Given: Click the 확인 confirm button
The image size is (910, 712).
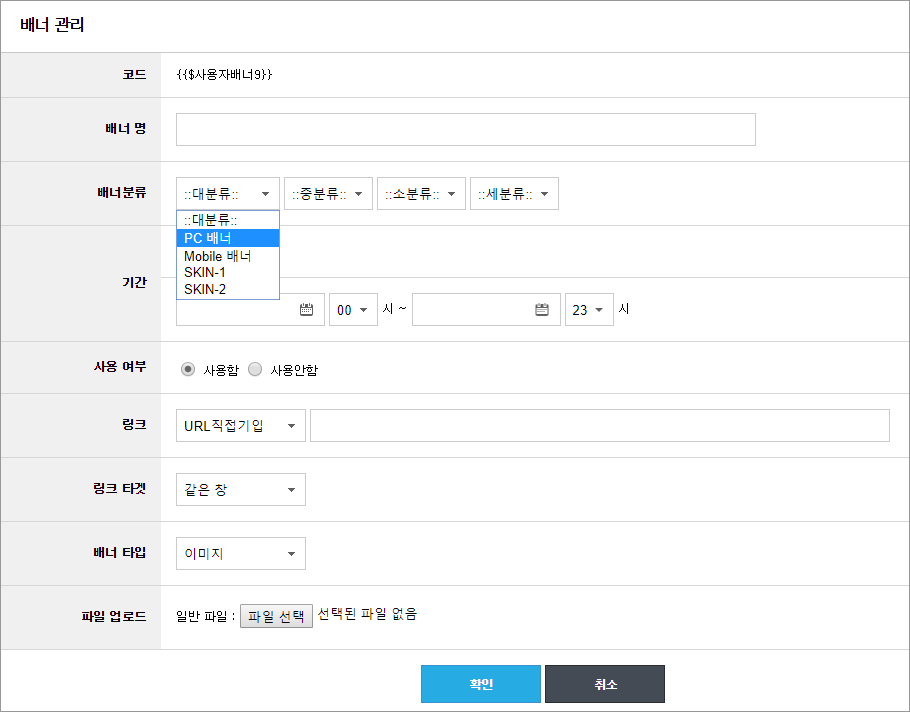Looking at the screenshot, I should pos(481,684).
